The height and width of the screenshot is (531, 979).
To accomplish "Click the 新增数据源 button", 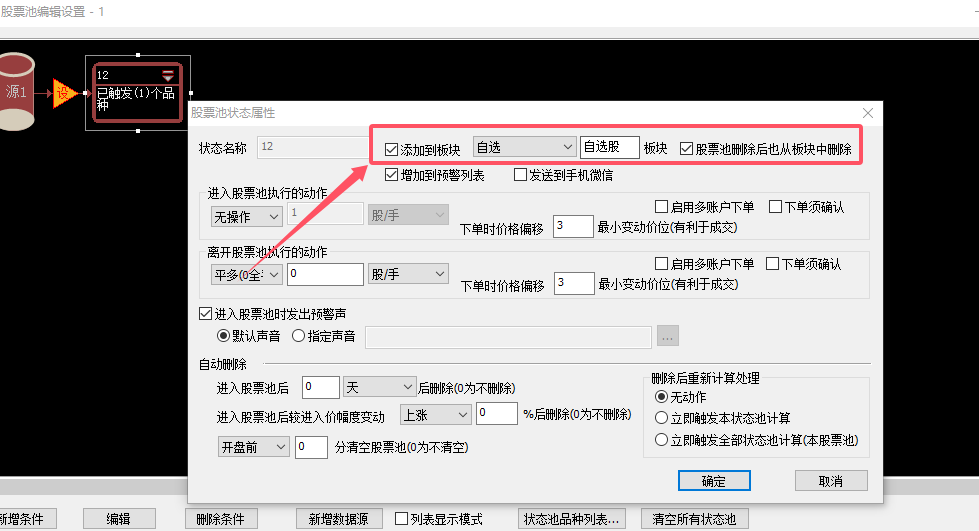I will [339, 519].
